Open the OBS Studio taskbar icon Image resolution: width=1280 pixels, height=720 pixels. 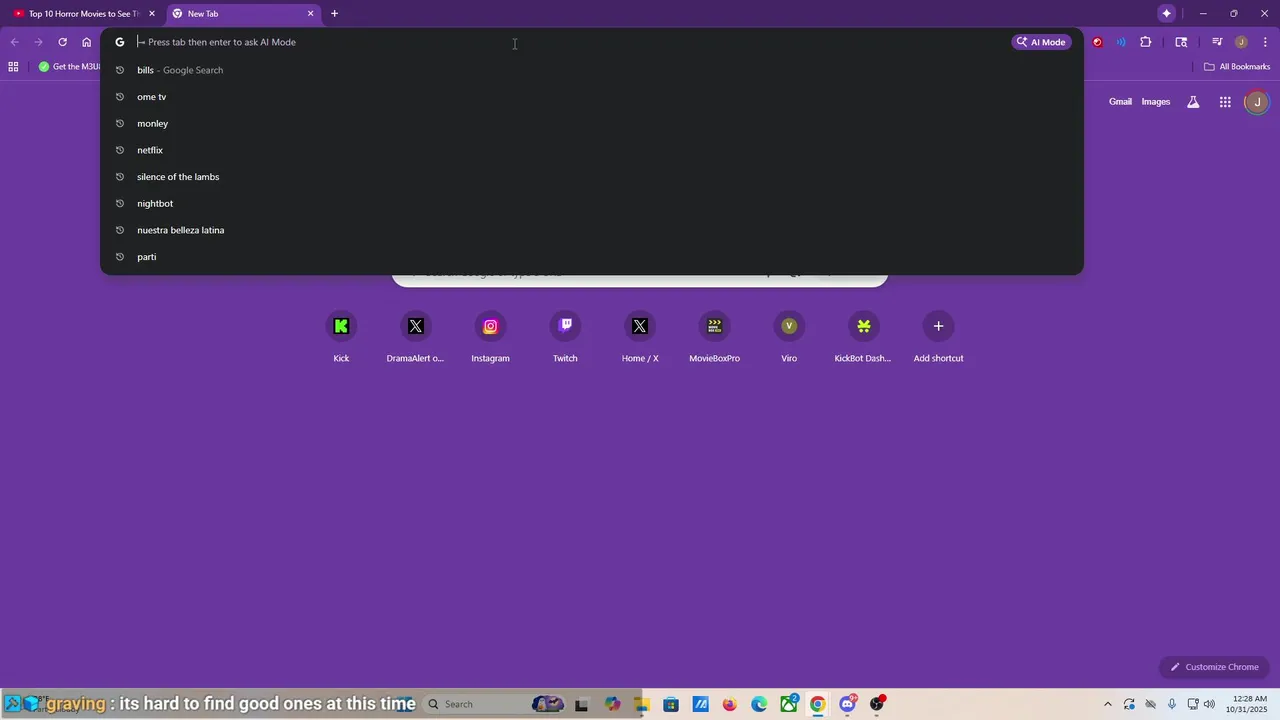point(877,704)
